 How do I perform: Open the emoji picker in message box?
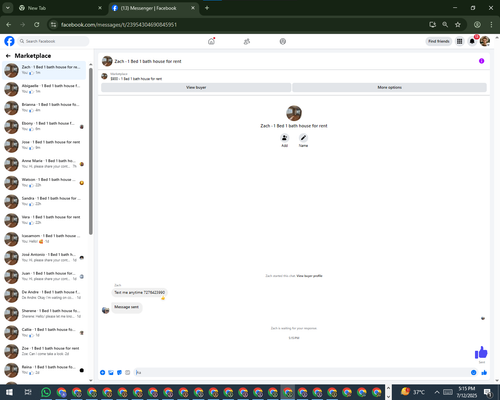(x=474, y=372)
